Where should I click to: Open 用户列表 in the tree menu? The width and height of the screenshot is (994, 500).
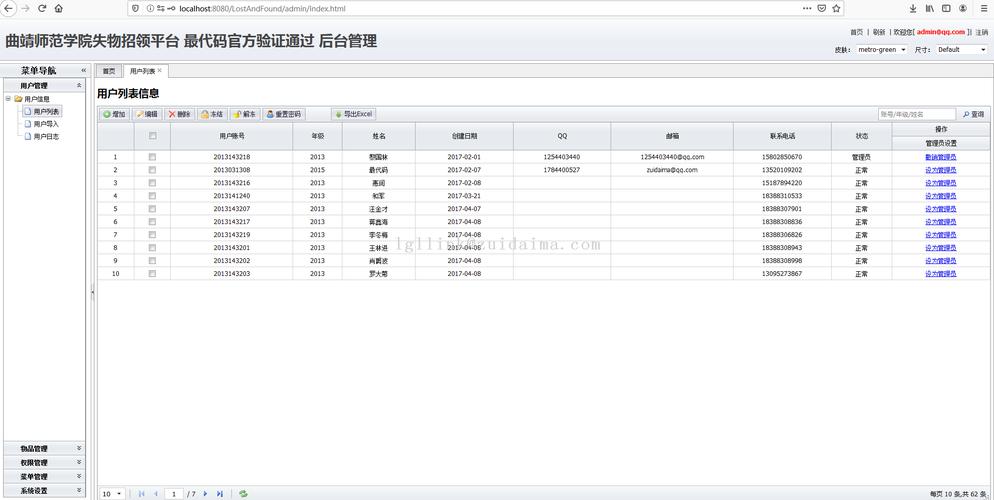[46, 112]
